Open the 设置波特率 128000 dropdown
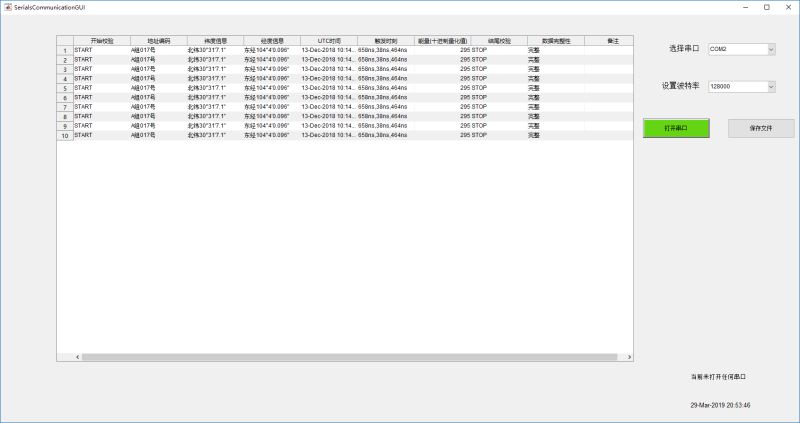The width and height of the screenshot is (800, 423). click(742, 87)
